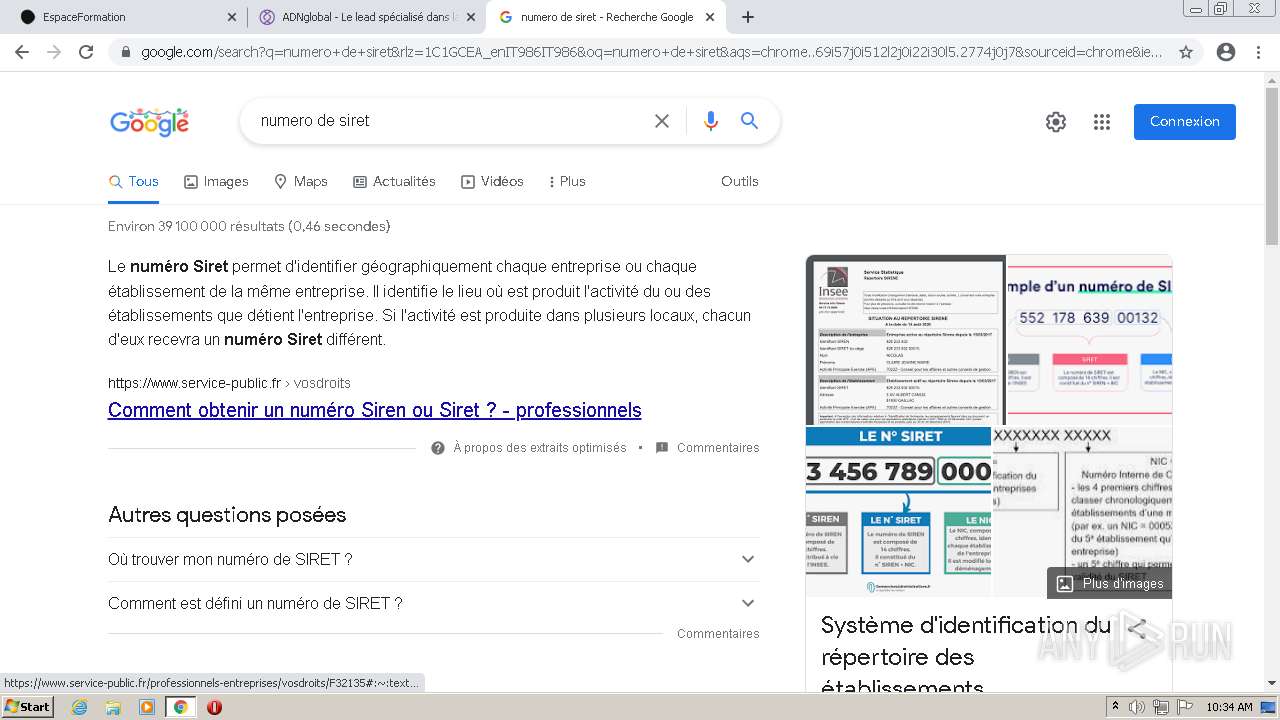The height and width of the screenshot is (720, 1280).
Task: Click Commentaires below the questions section
Action: pos(718,634)
